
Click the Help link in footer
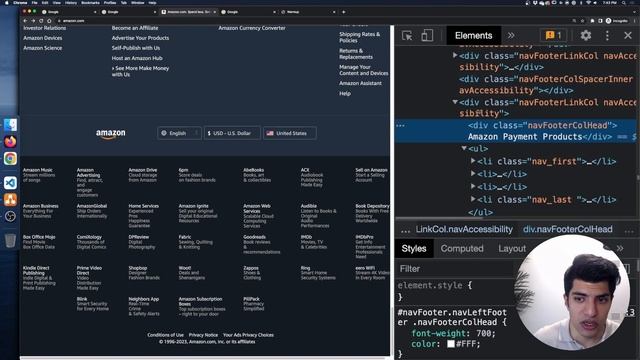pos(345,93)
